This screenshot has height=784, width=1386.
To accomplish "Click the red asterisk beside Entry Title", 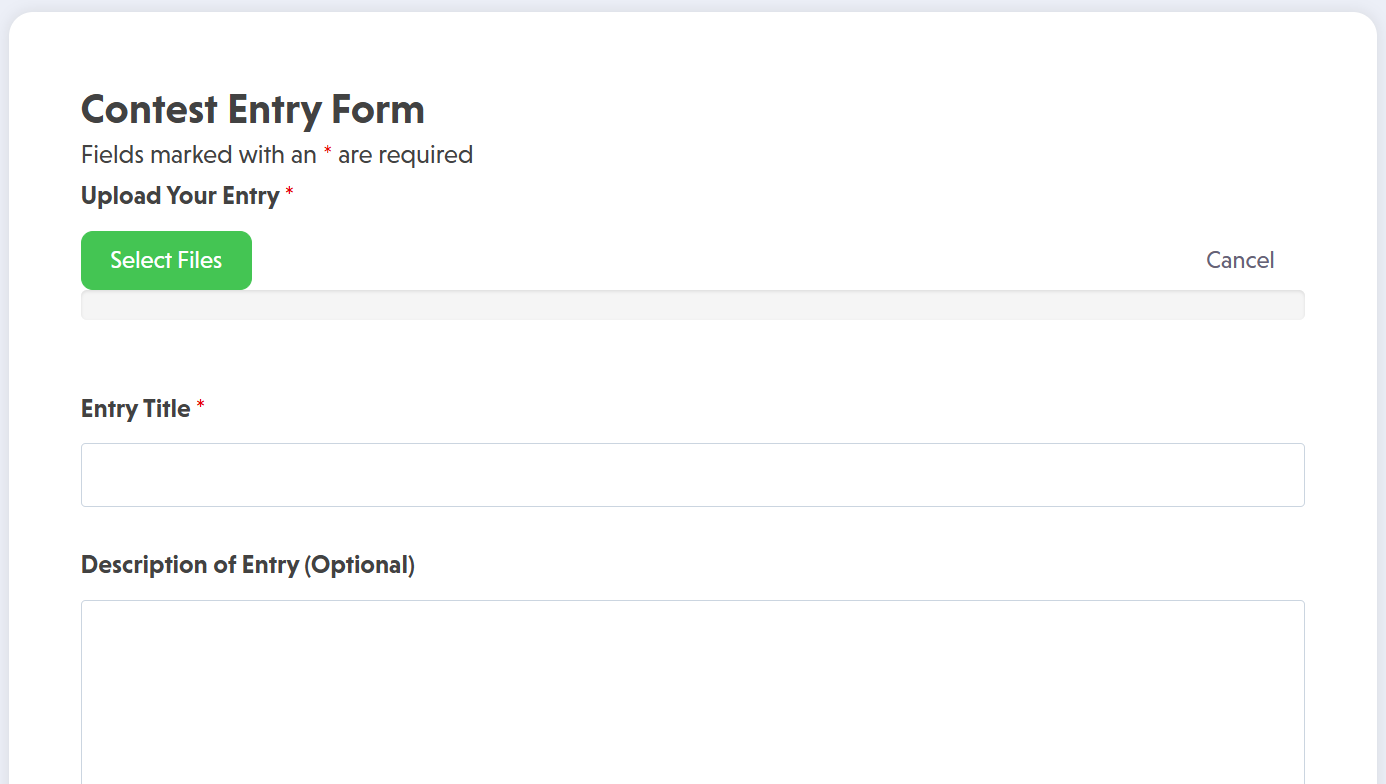I will click(x=200, y=406).
